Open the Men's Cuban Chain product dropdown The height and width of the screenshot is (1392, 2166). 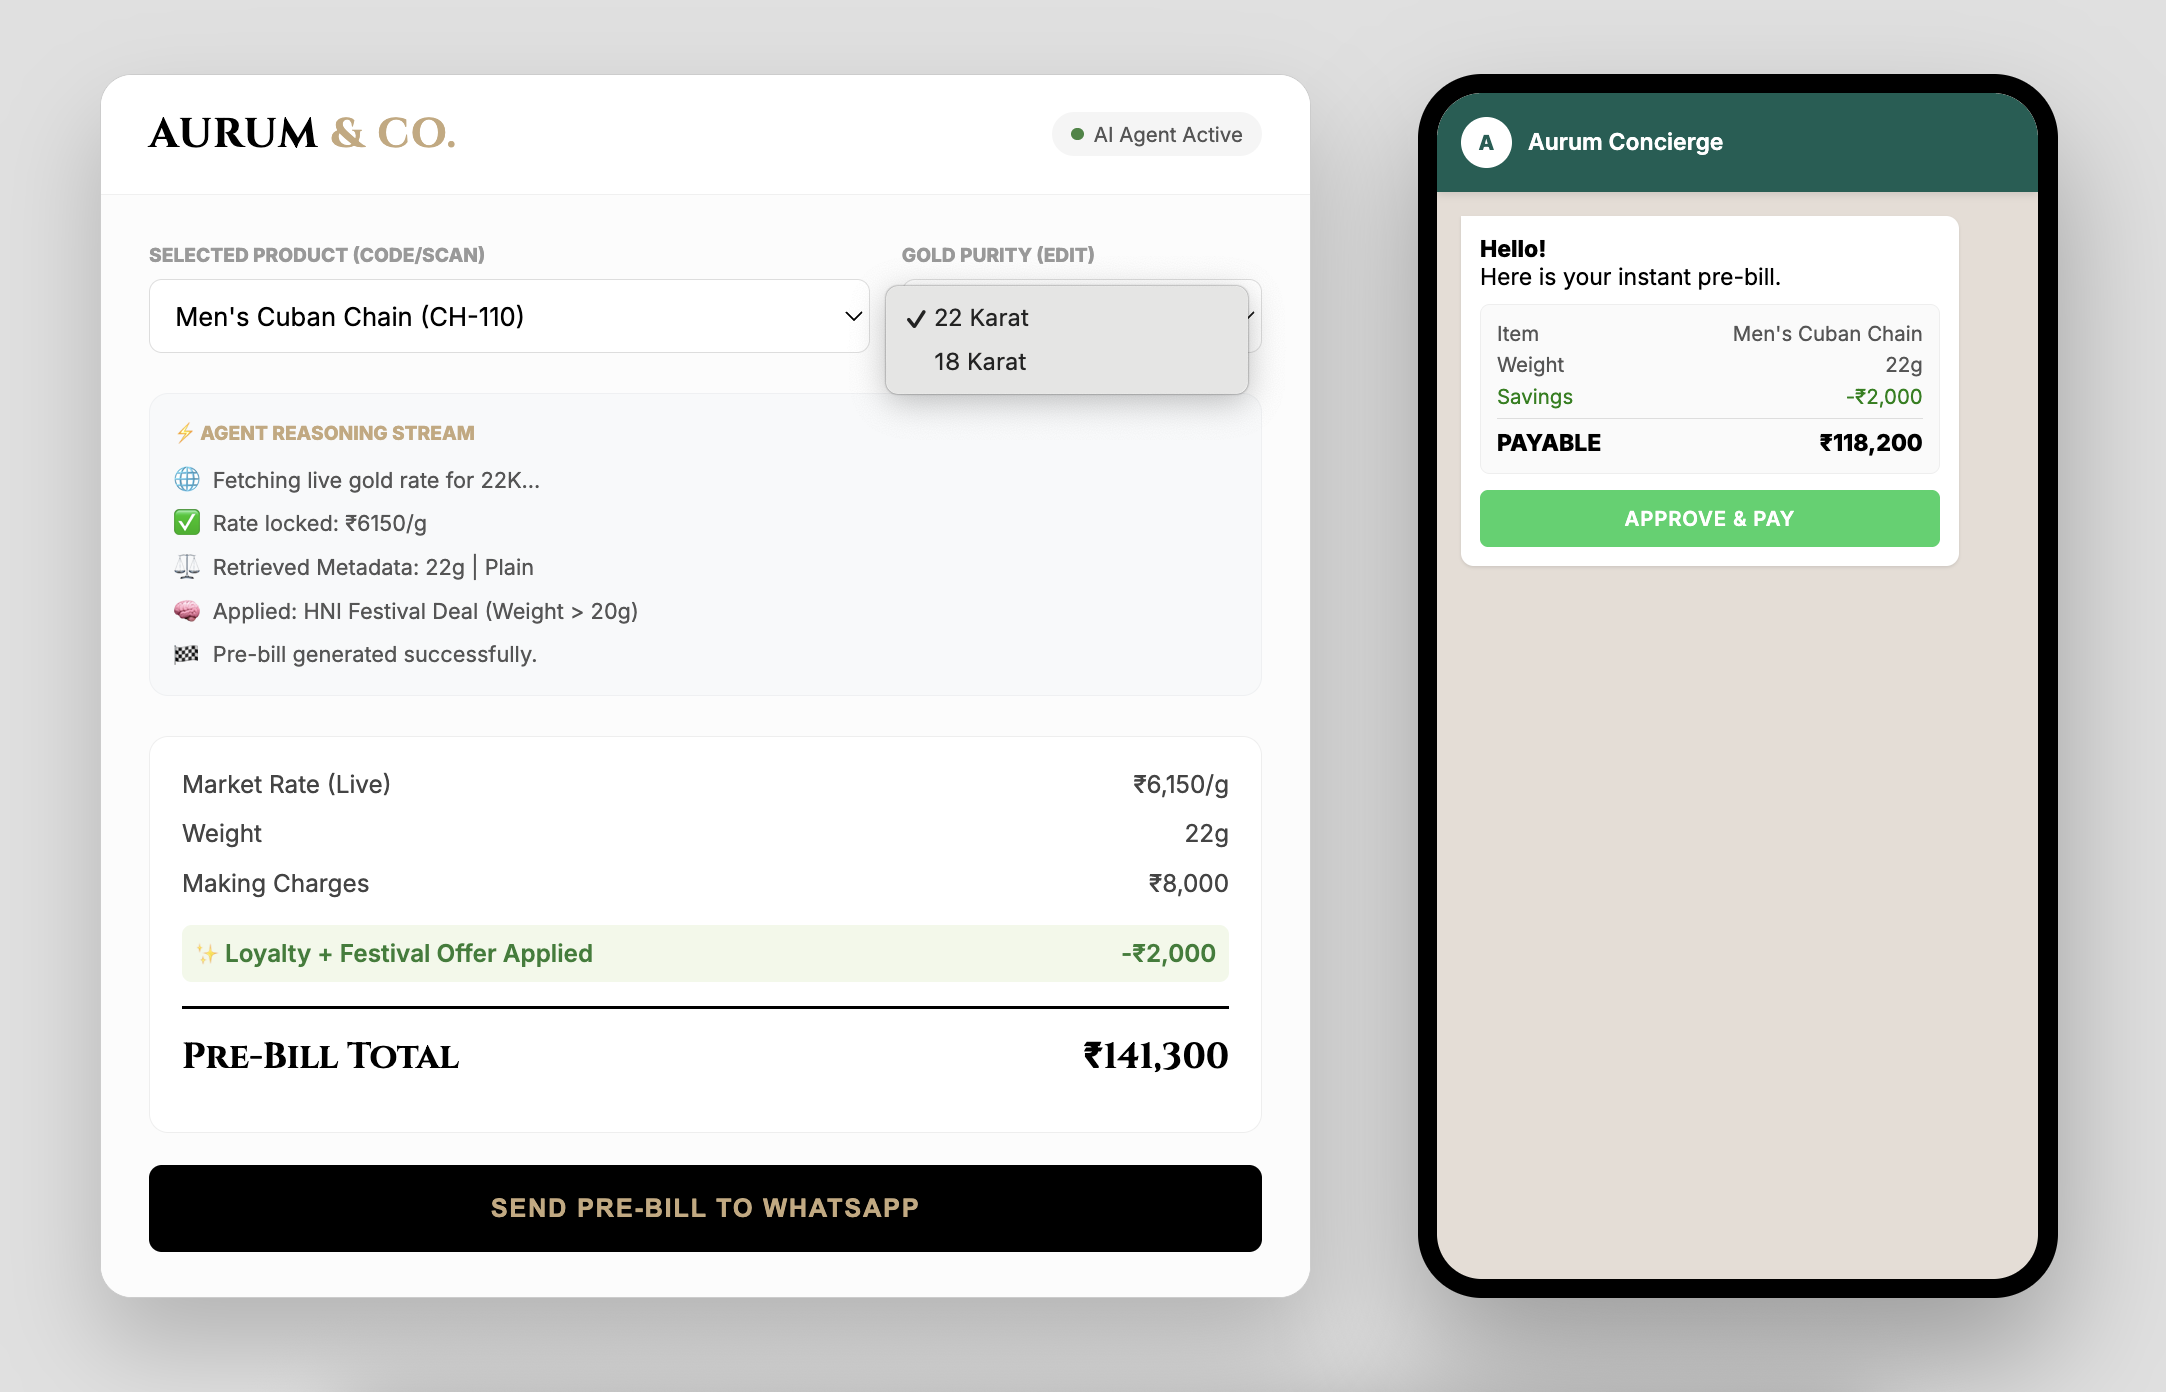[x=508, y=316]
